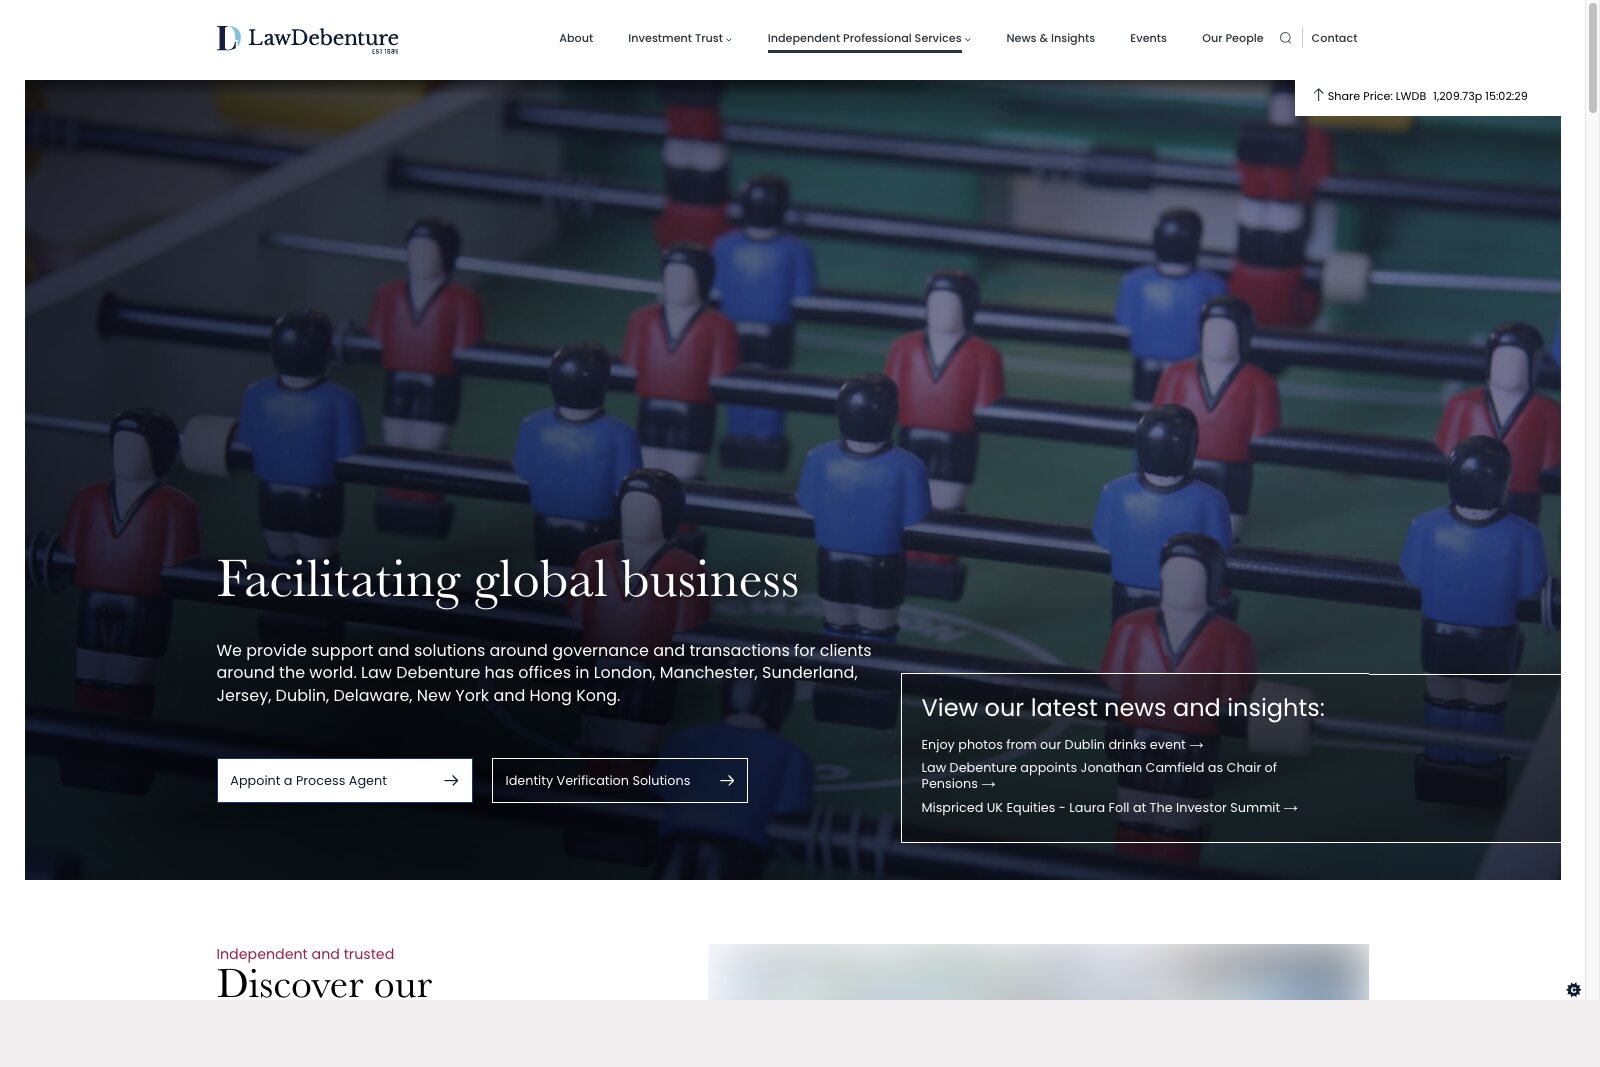This screenshot has height=1067, width=1600.
Task: Click Identity Verification Solutions button
Action: (x=620, y=780)
